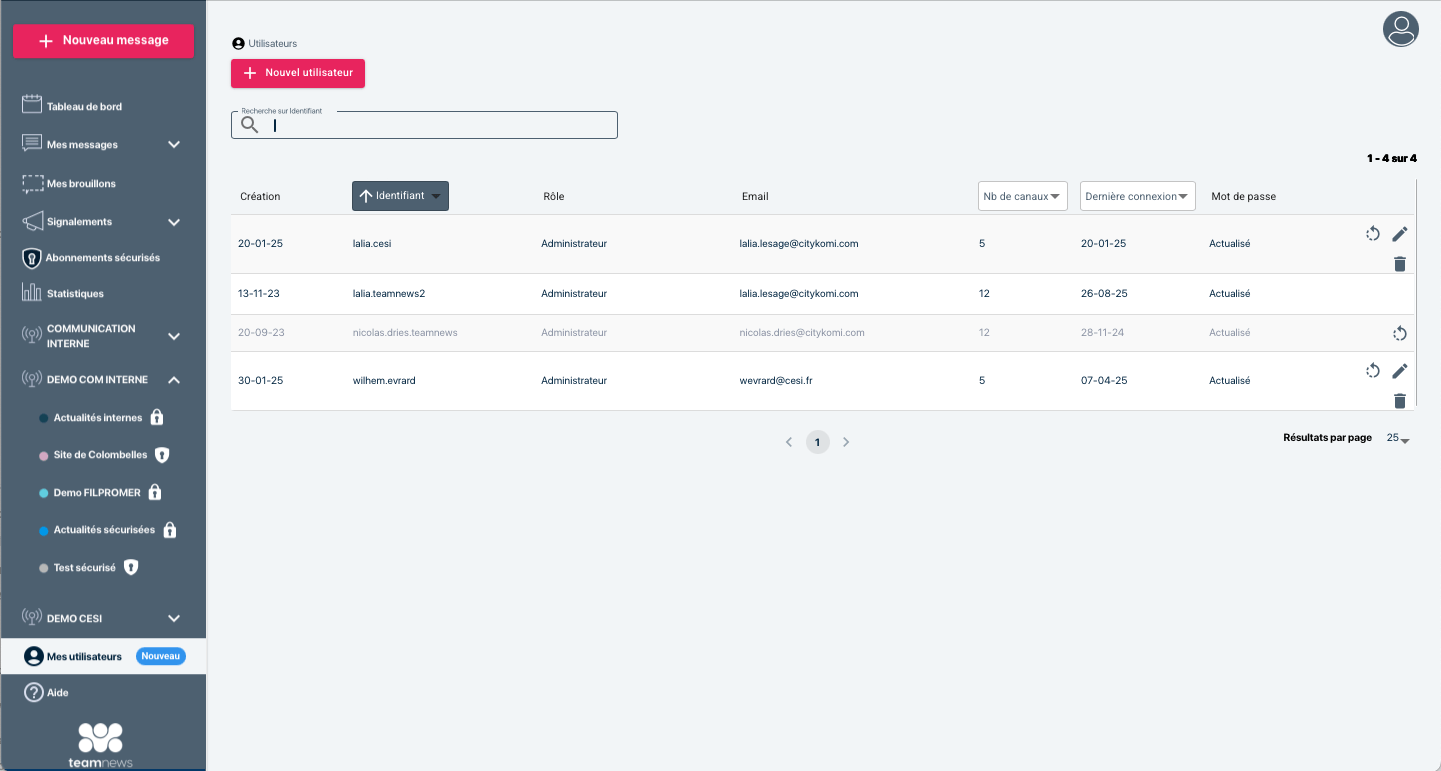This screenshot has height=771, width=1441.
Task: Edit wilhem.evrard with the pencil icon
Action: pyautogui.click(x=1400, y=371)
